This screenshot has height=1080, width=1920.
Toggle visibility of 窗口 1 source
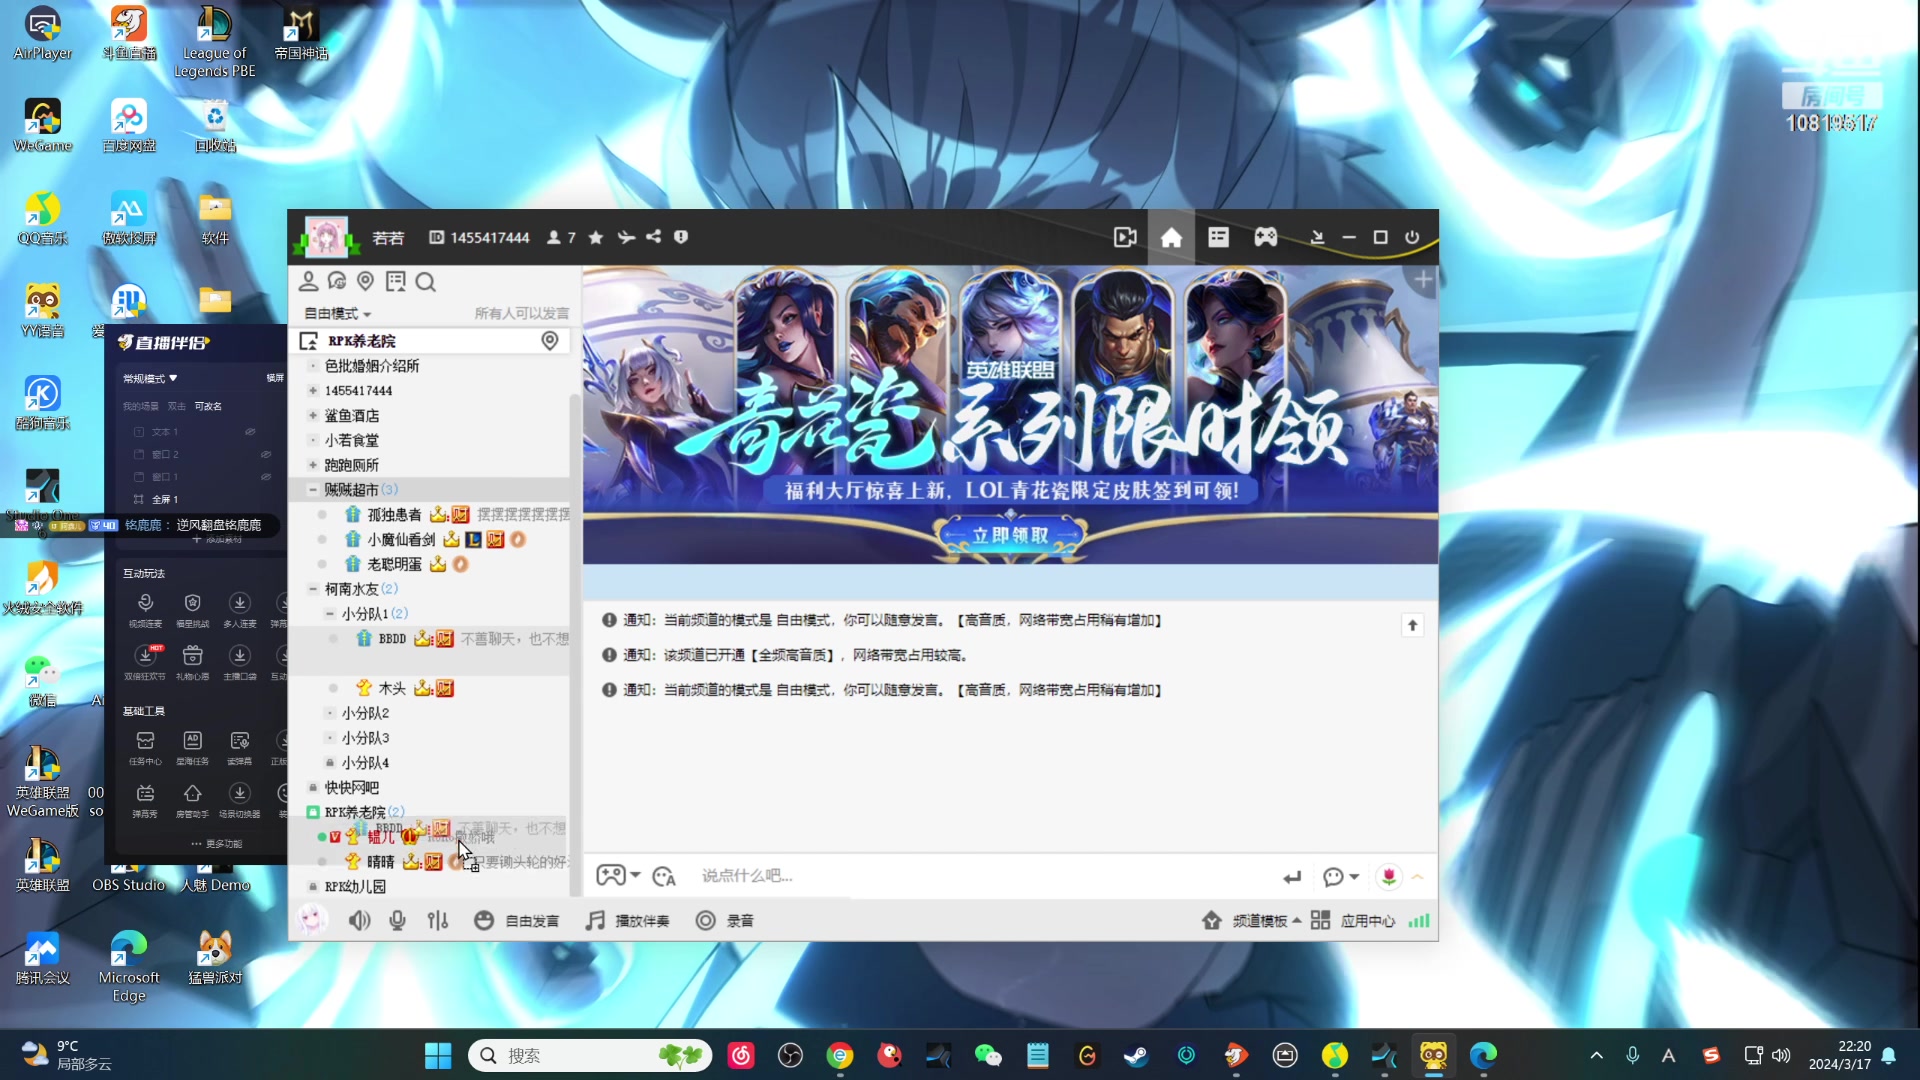coord(266,477)
